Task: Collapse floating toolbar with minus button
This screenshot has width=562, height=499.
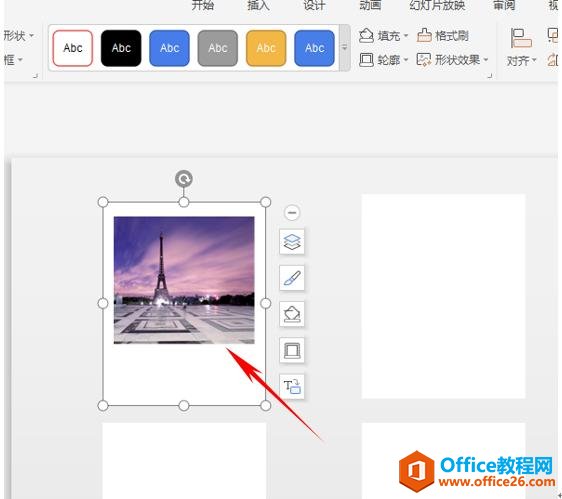Action: pos(292,213)
